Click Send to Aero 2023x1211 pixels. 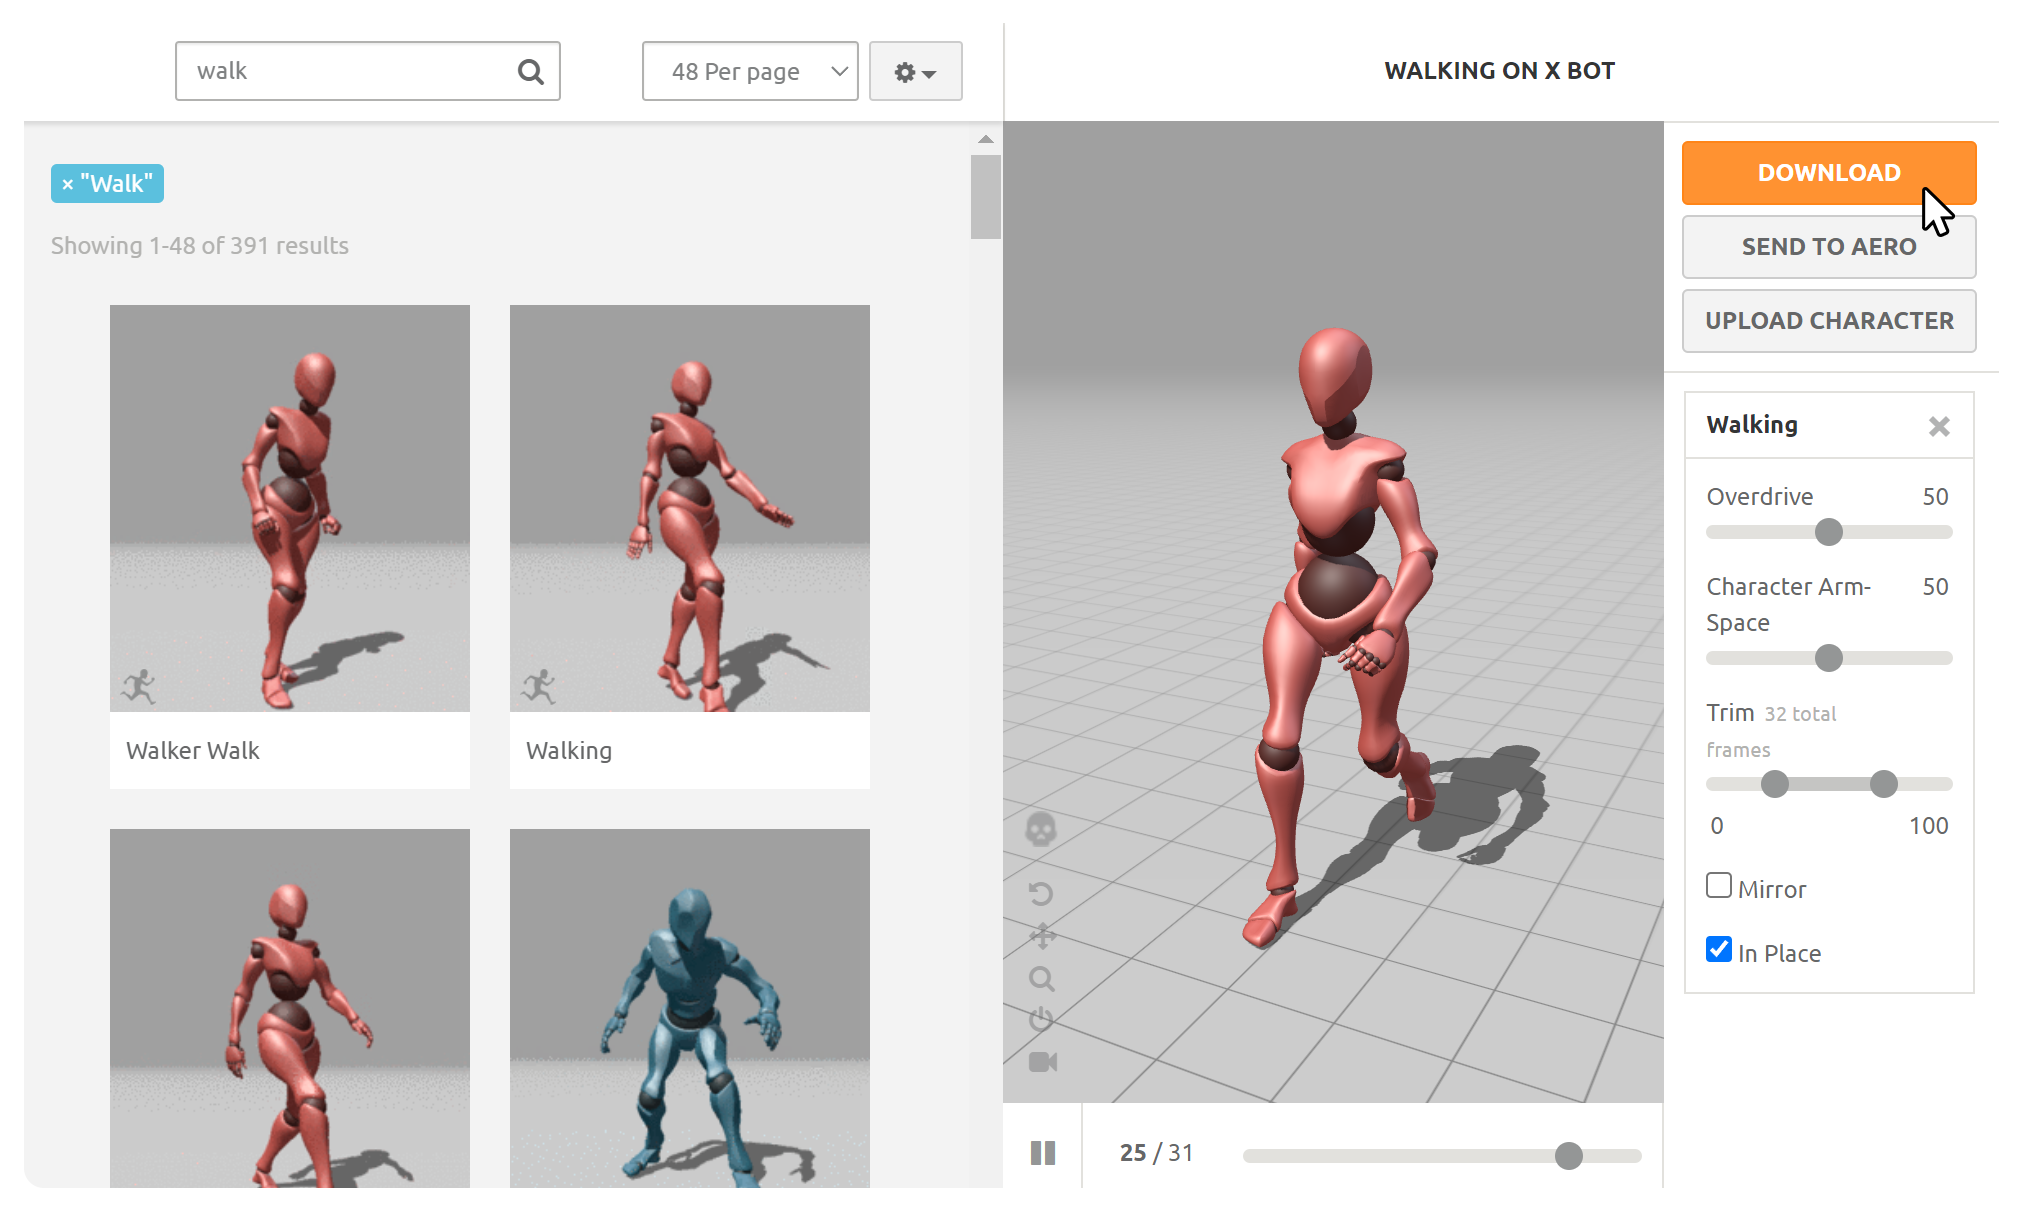pyautogui.click(x=1829, y=247)
